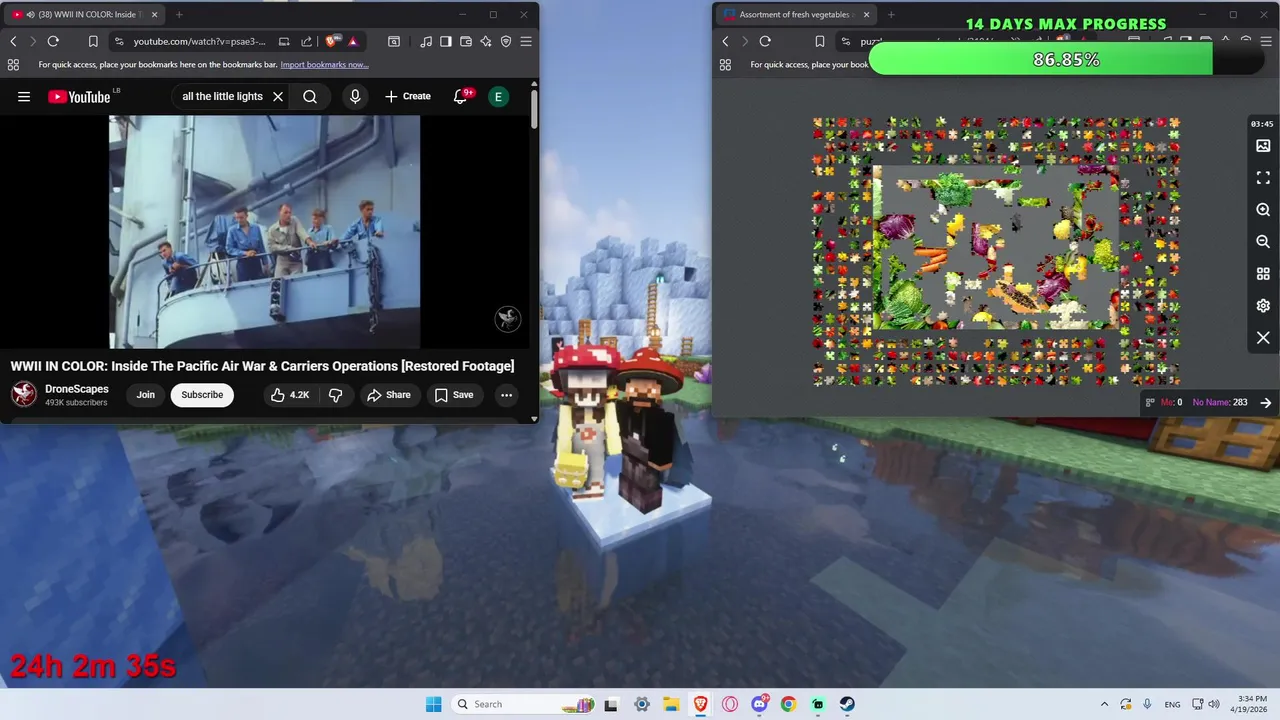Open Steam from the taskbar

[x=847, y=704]
